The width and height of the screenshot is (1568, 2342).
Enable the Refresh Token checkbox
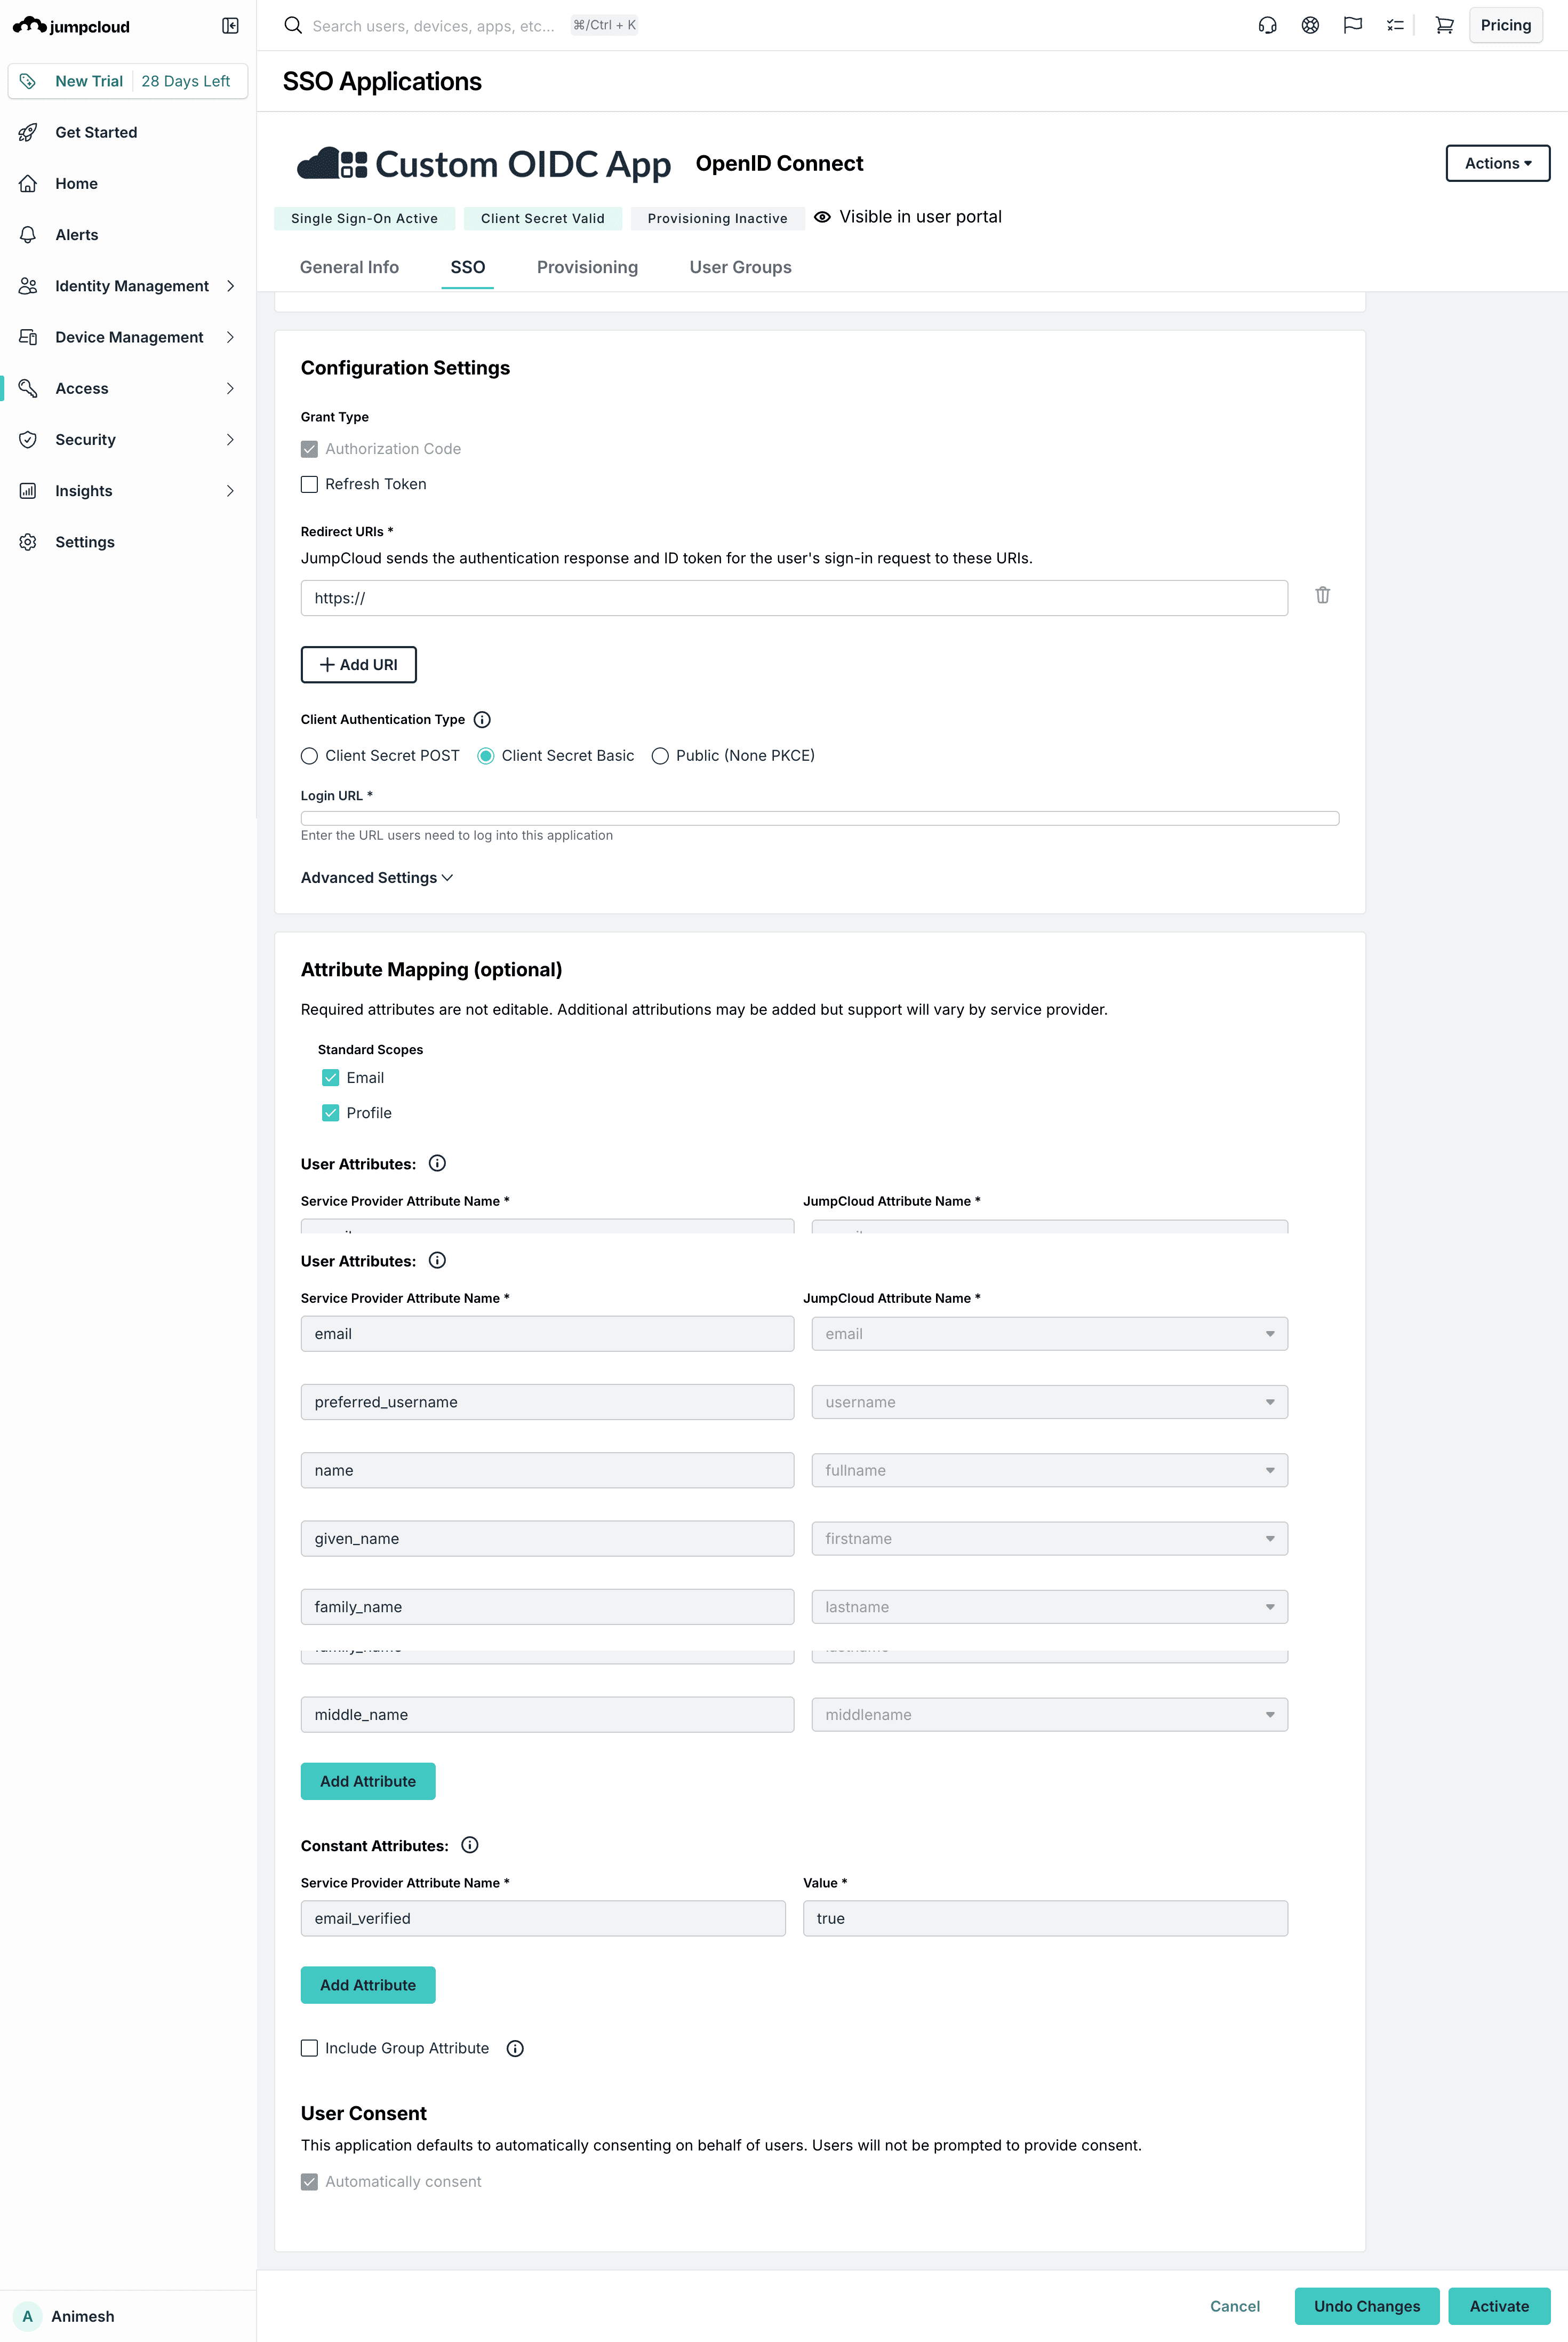[x=309, y=484]
